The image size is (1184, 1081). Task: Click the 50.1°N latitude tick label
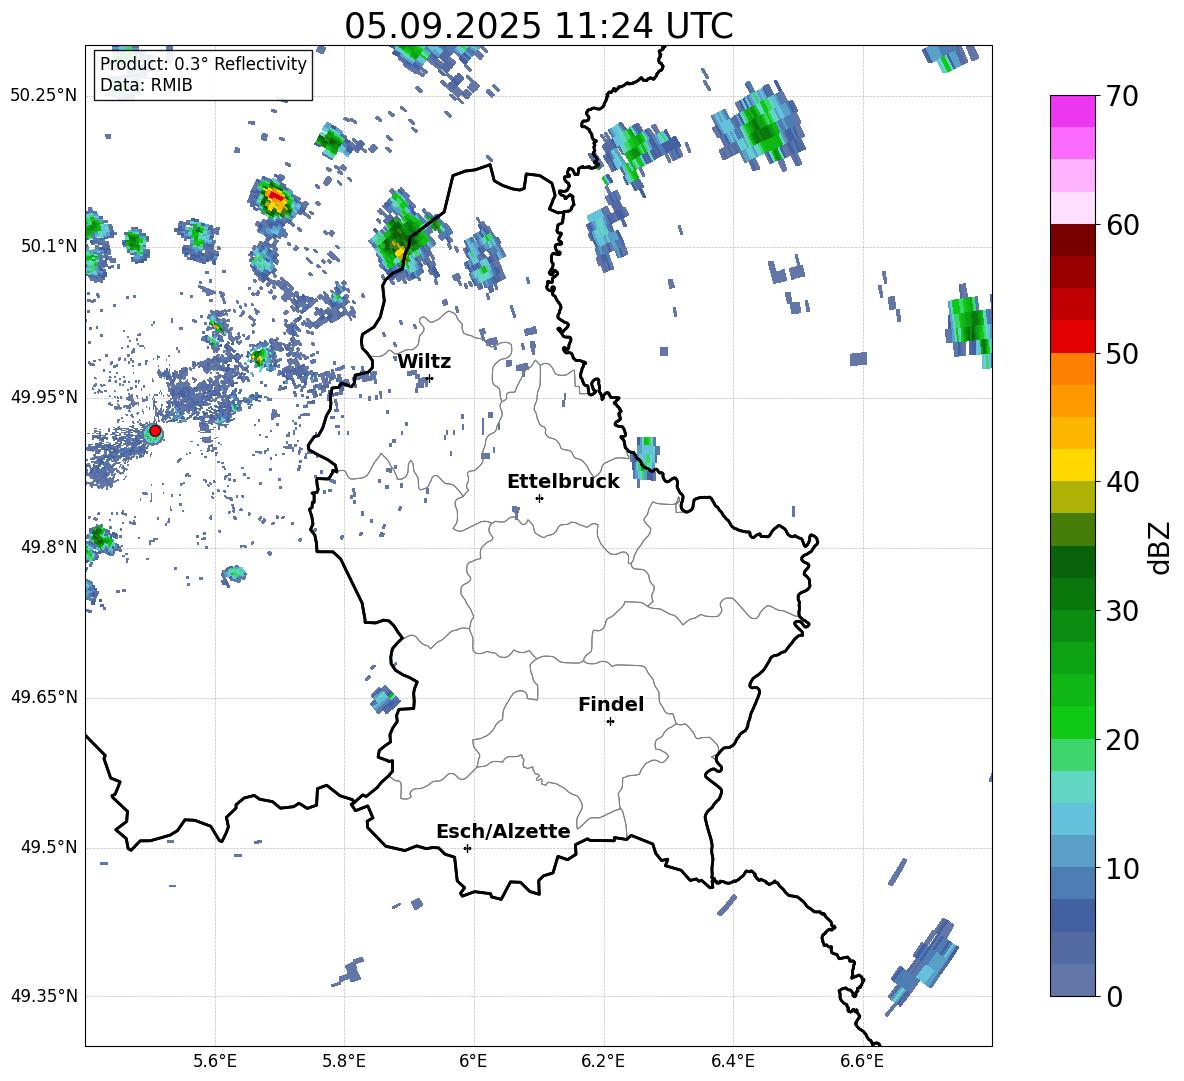(x=48, y=246)
